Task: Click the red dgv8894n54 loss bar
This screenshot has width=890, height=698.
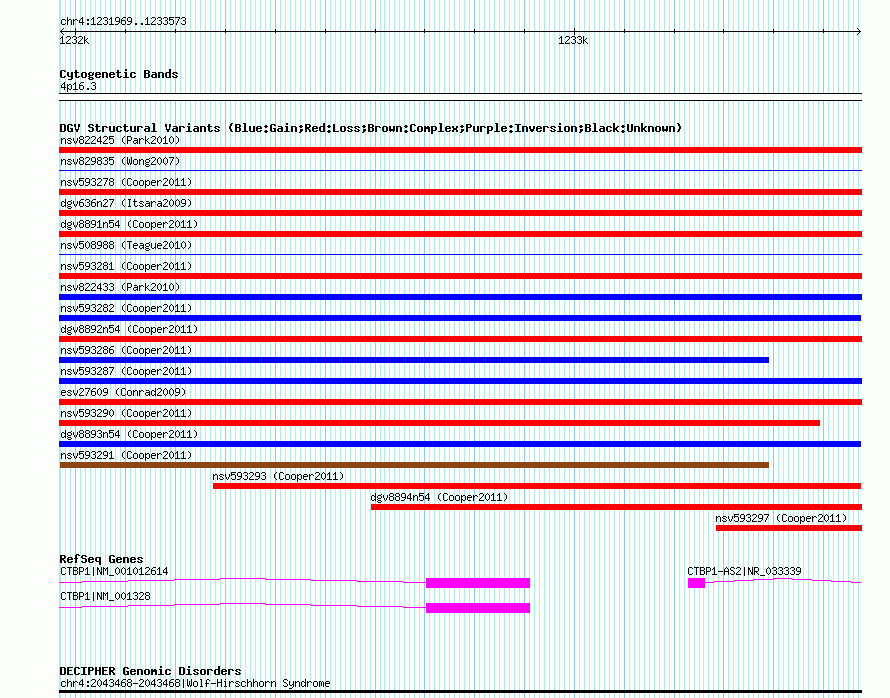Action: click(x=616, y=507)
